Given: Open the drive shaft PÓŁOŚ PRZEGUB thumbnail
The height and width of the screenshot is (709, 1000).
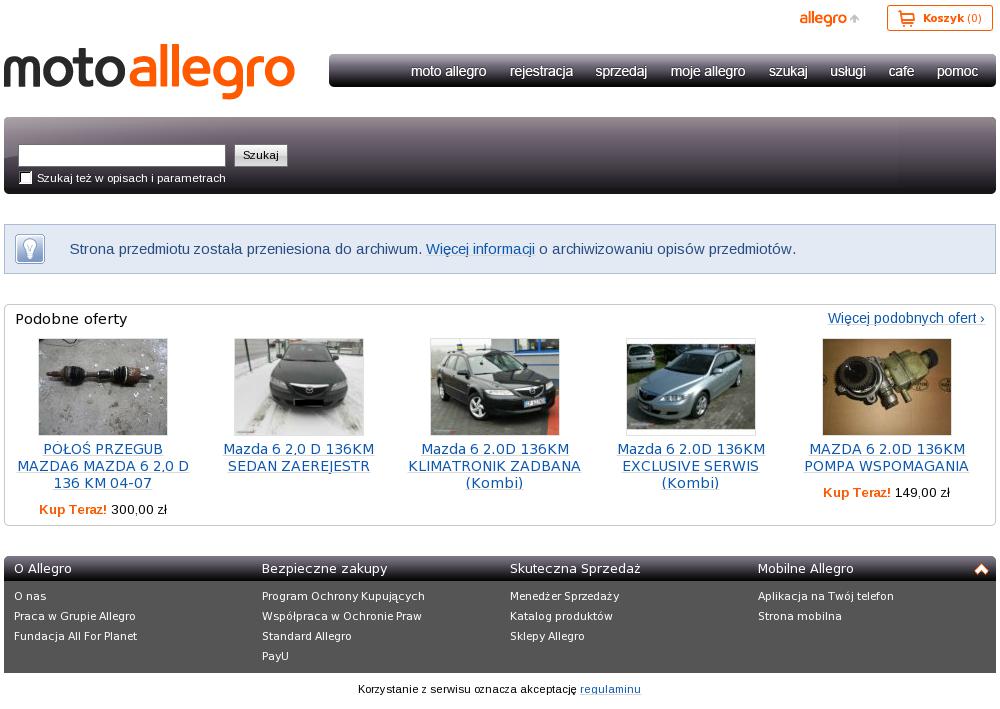Looking at the screenshot, I should point(103,387).
